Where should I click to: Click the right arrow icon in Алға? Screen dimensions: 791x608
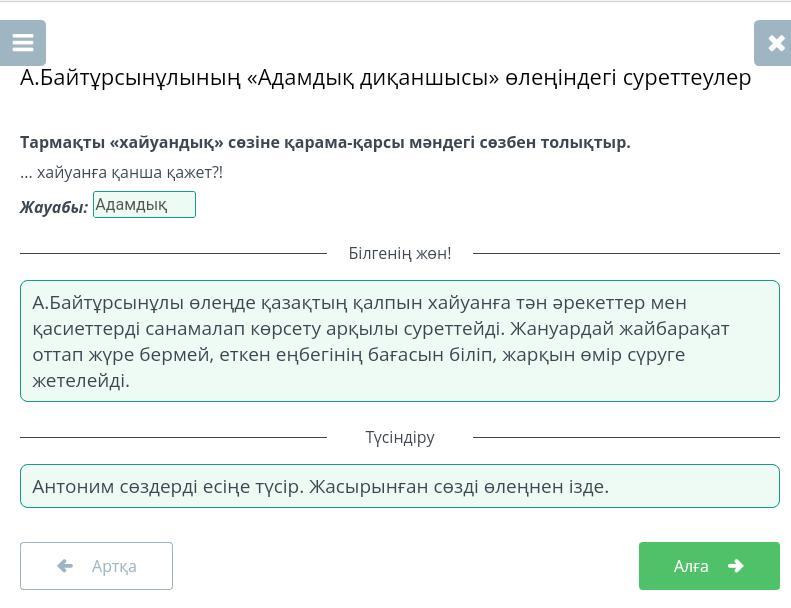(736, 566)
